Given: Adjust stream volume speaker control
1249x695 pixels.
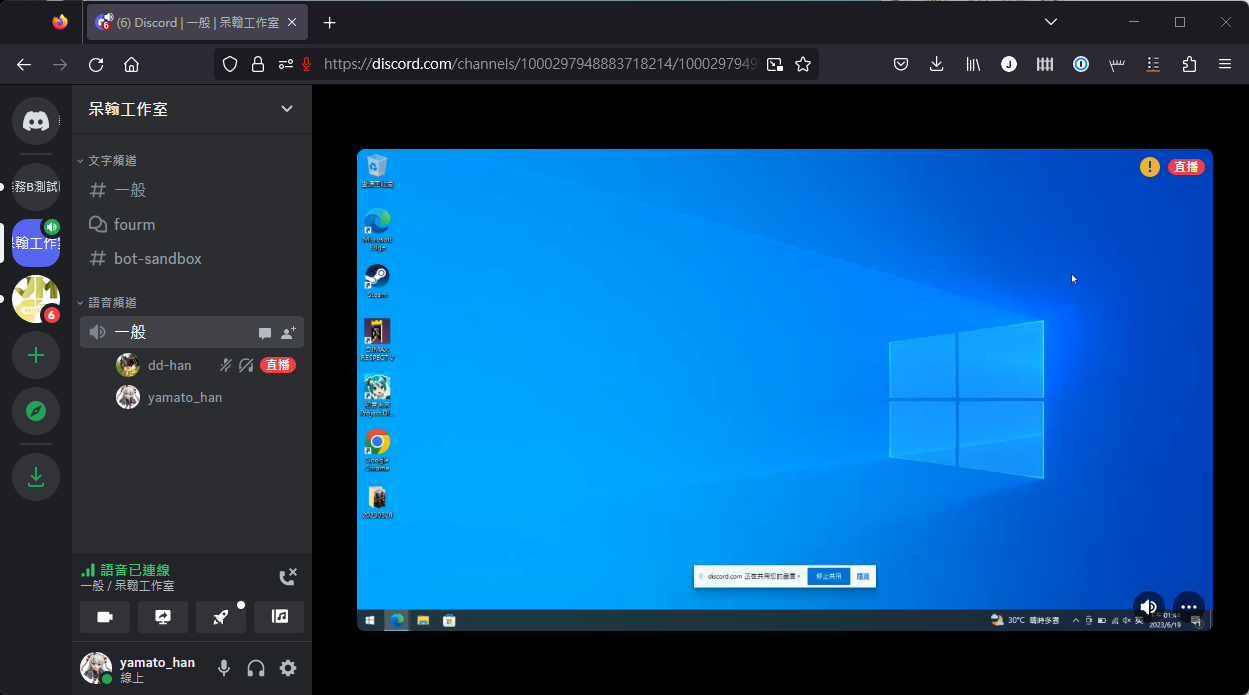Looking at the screenshot, I should pos(1148,606).
